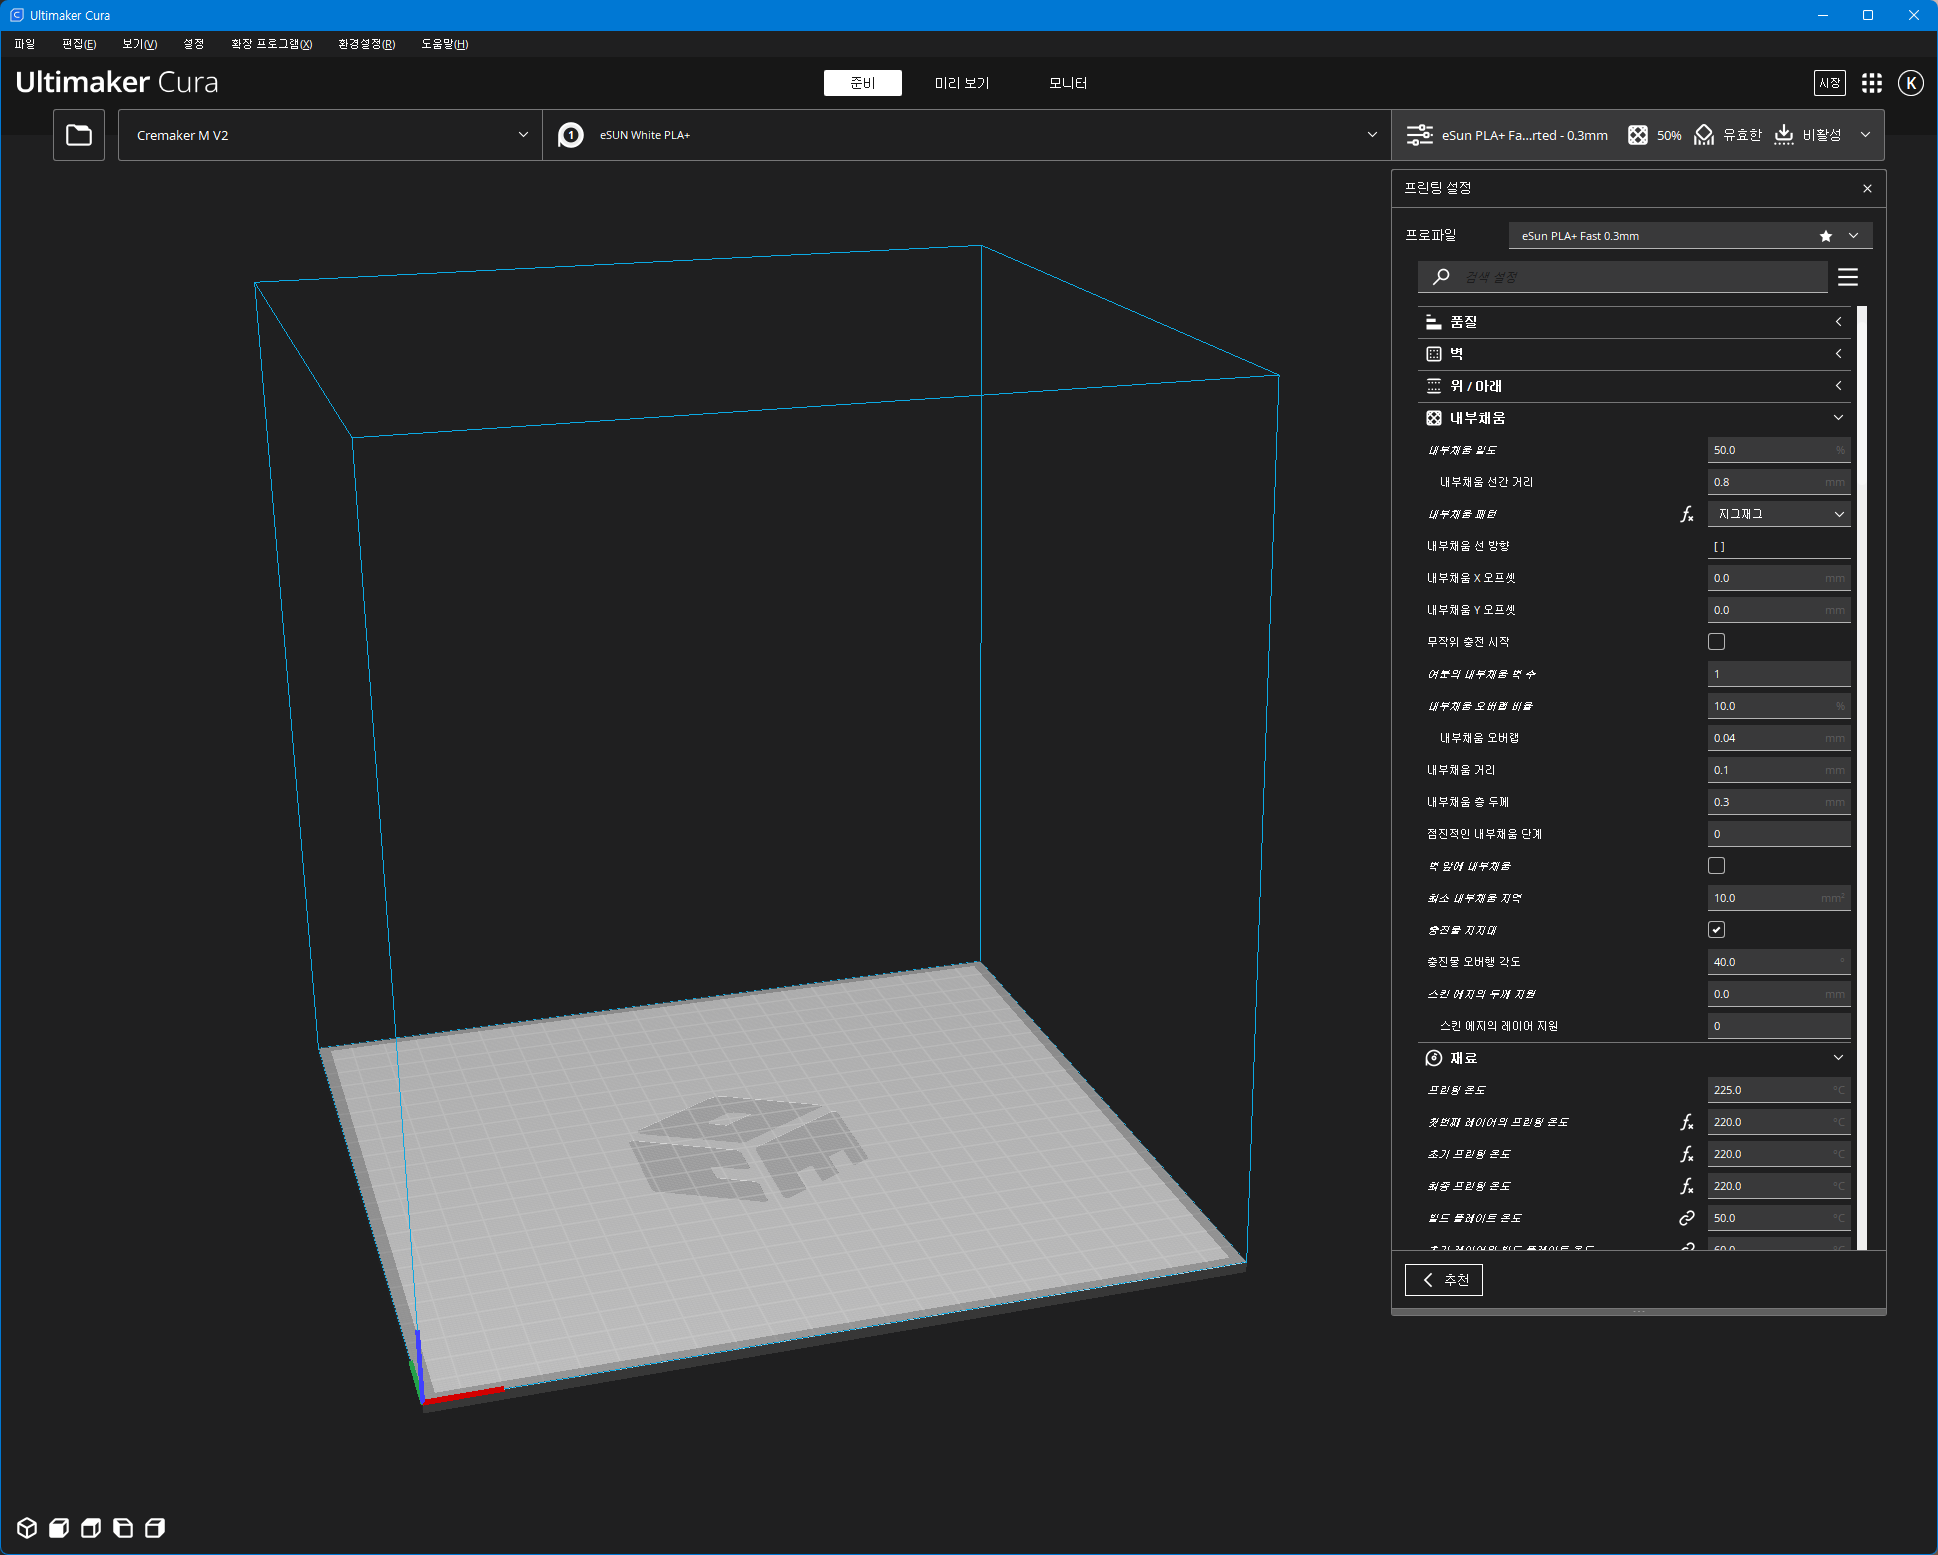Click formula reset icon for infill pattern
Screen dimensions: 1938x1555
[x=1686, y=514]
